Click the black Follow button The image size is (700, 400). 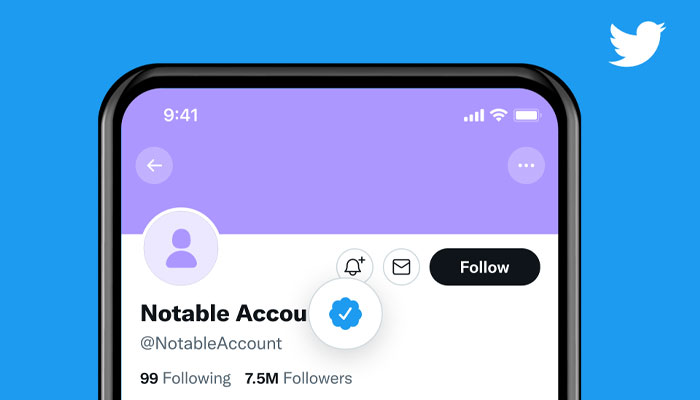[485, 267]
